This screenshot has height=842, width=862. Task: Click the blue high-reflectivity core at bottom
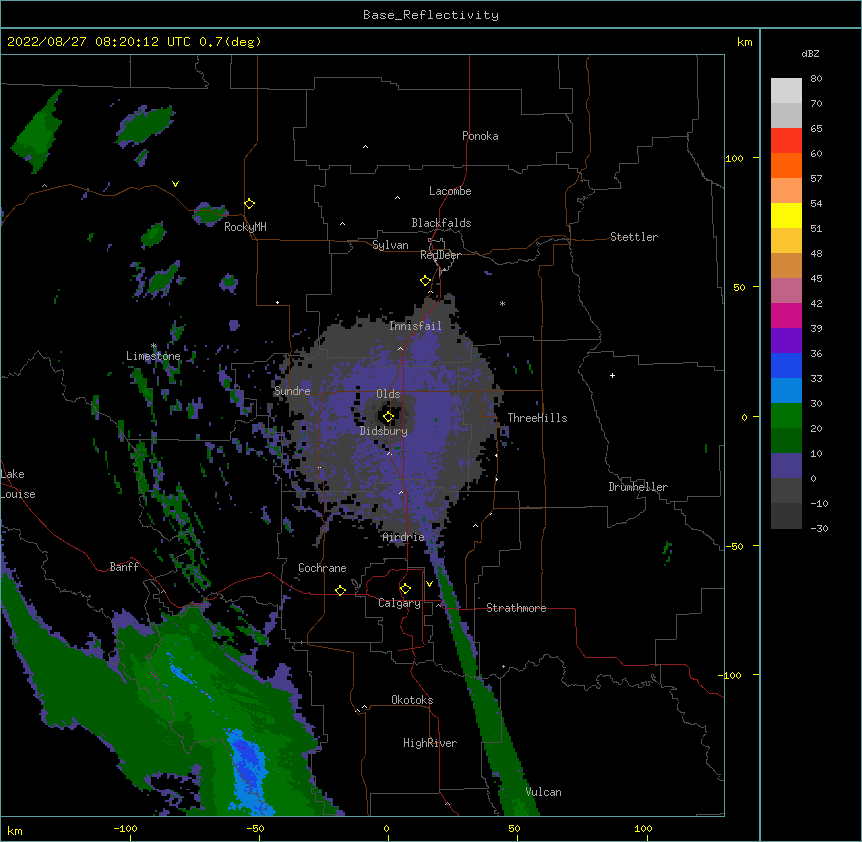(x=248, y=768)
